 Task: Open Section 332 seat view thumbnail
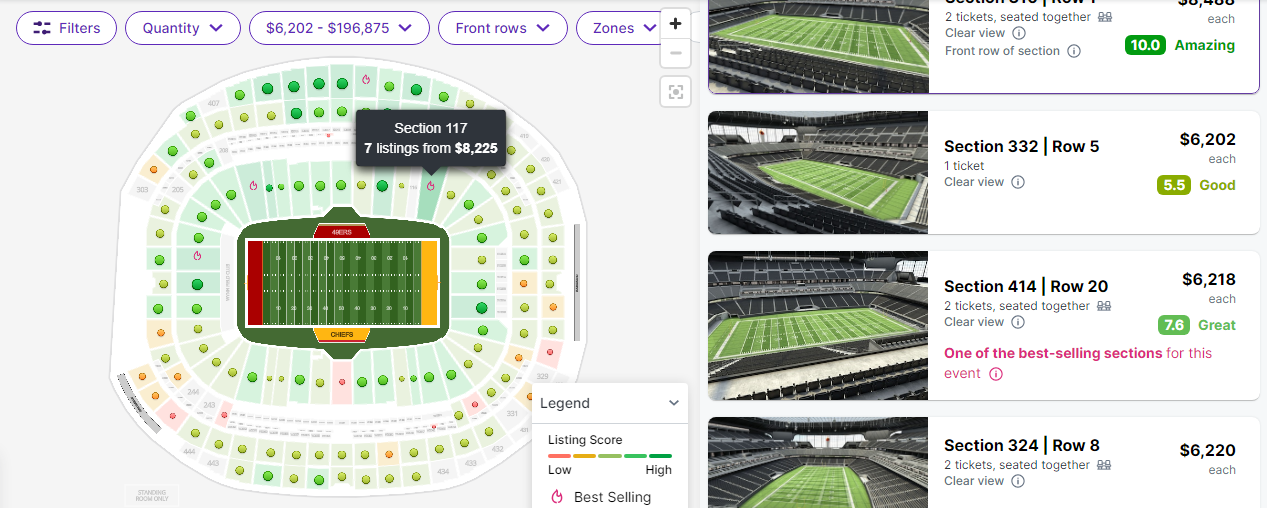(818, 172)
